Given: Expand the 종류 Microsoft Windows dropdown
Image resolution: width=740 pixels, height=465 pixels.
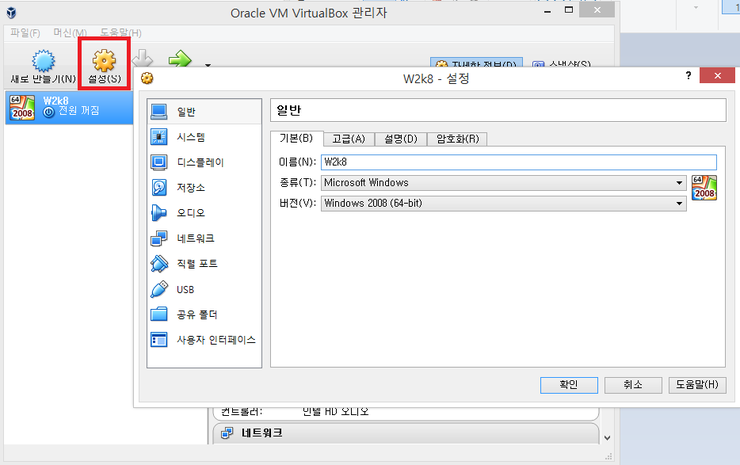Looking at the screenshot, I should 679,183.
